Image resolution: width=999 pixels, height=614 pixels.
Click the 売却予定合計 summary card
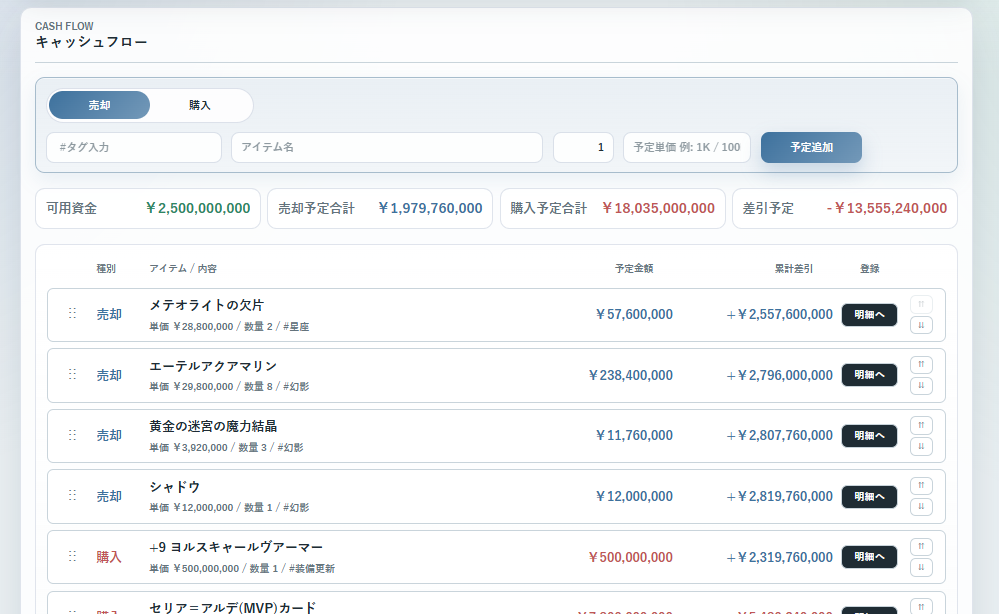(380, 208)
